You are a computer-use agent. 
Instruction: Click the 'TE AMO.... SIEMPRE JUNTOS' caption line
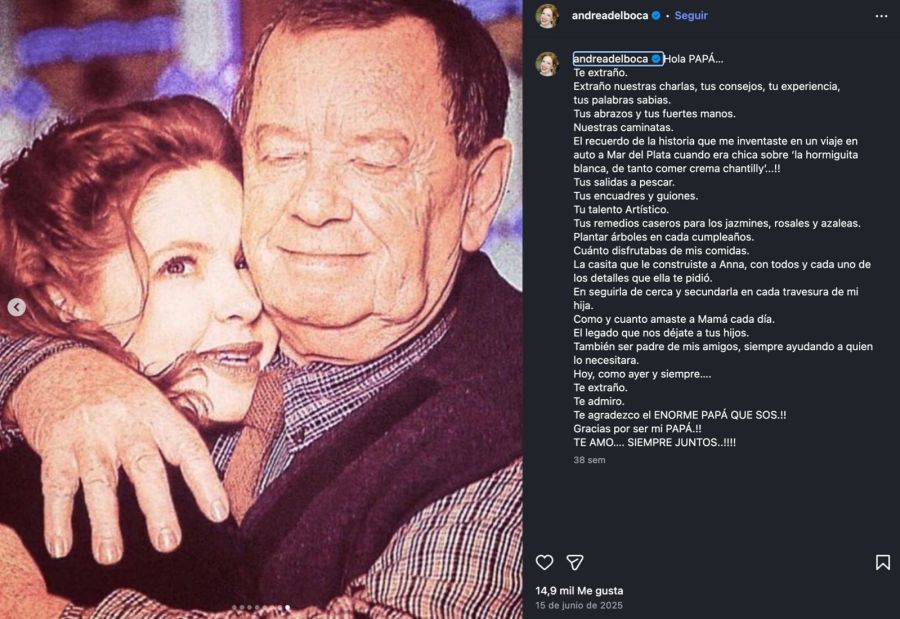654,441
